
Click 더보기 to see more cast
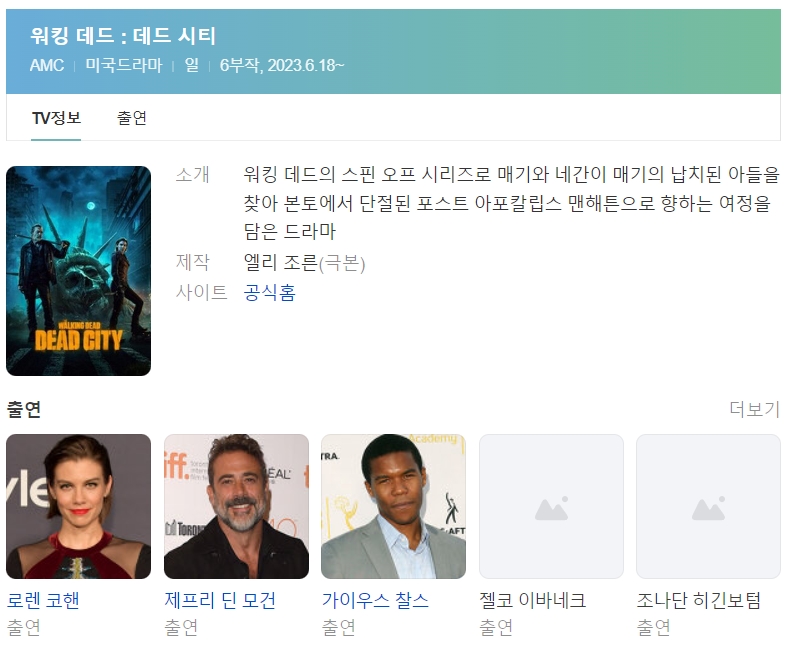(755, 409)
